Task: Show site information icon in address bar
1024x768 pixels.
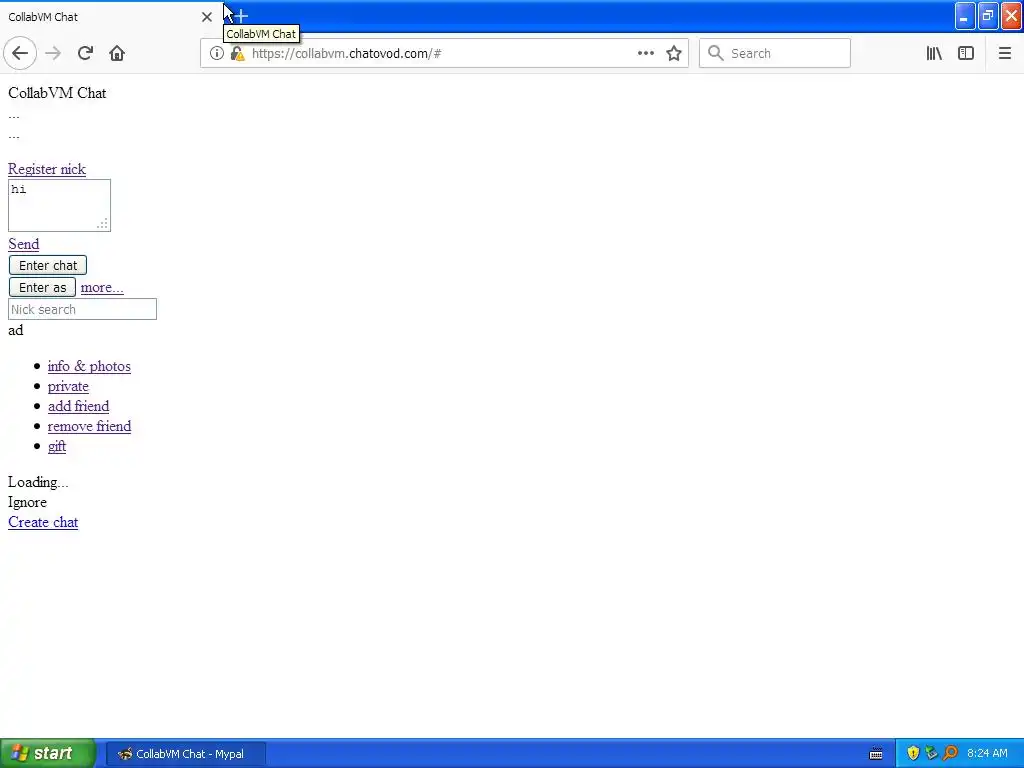Action: (x=216, y=54)
